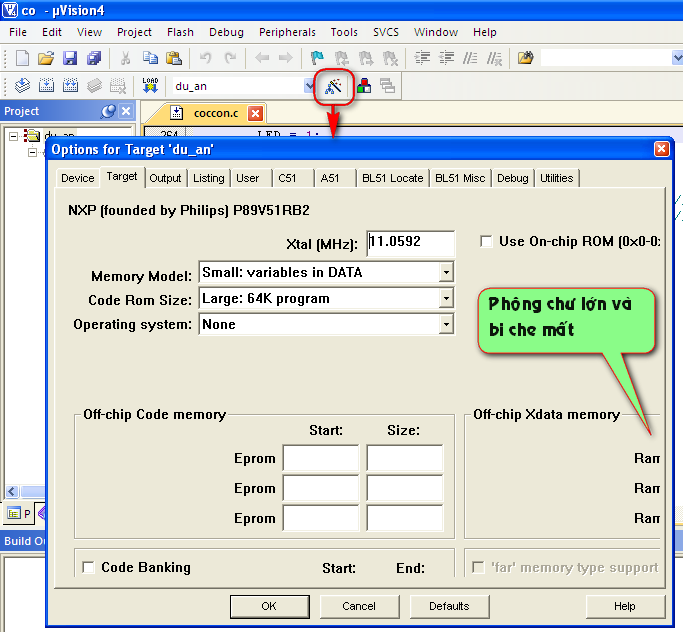Click the LOAD download to flash icon
Viewport: 683px width, 632px height.
150,85
